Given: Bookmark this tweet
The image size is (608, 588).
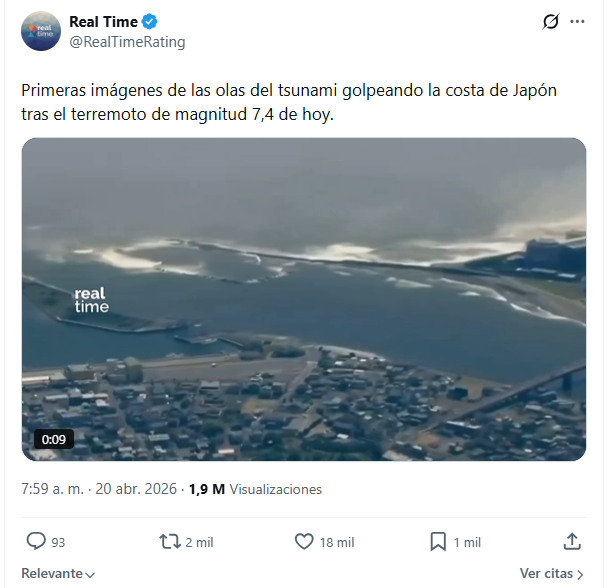Looking at the screenshot, I should coord(438,541).
